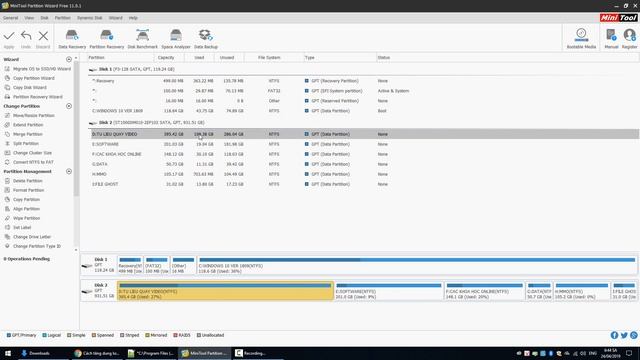This screenshot has width=640, height=360.
Task: Click the Undo arrow icon
Action: 26,36
